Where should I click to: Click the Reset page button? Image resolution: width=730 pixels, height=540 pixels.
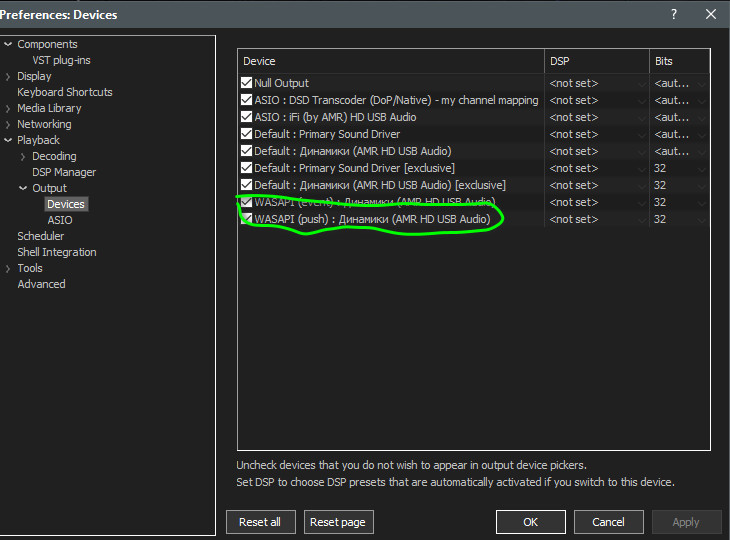[x=338, y=522]
